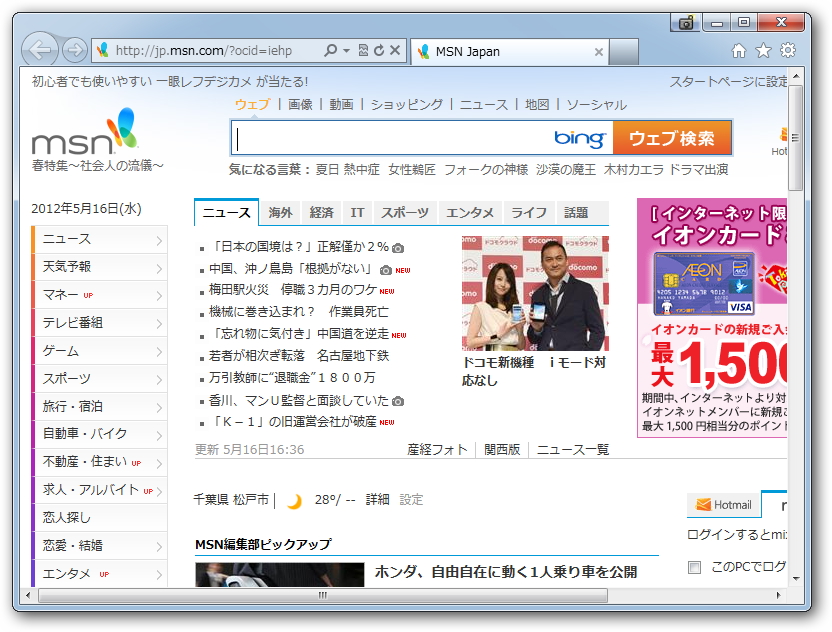
Task: Click camera icon beside 沖ノ鳥島 headline
Action: coord(386,270)
